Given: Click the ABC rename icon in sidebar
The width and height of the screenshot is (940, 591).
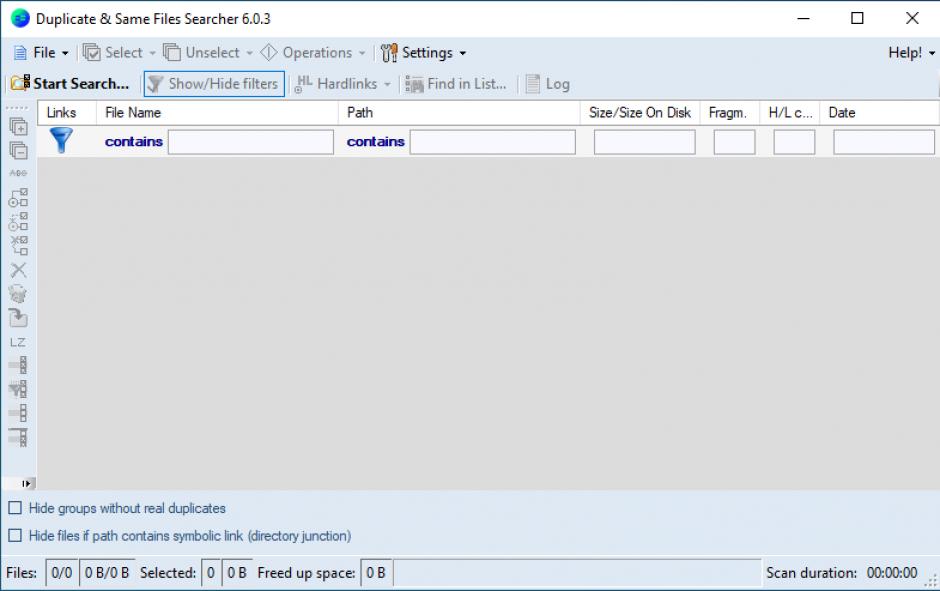Looking at the screenshot, I should point(19,173).
